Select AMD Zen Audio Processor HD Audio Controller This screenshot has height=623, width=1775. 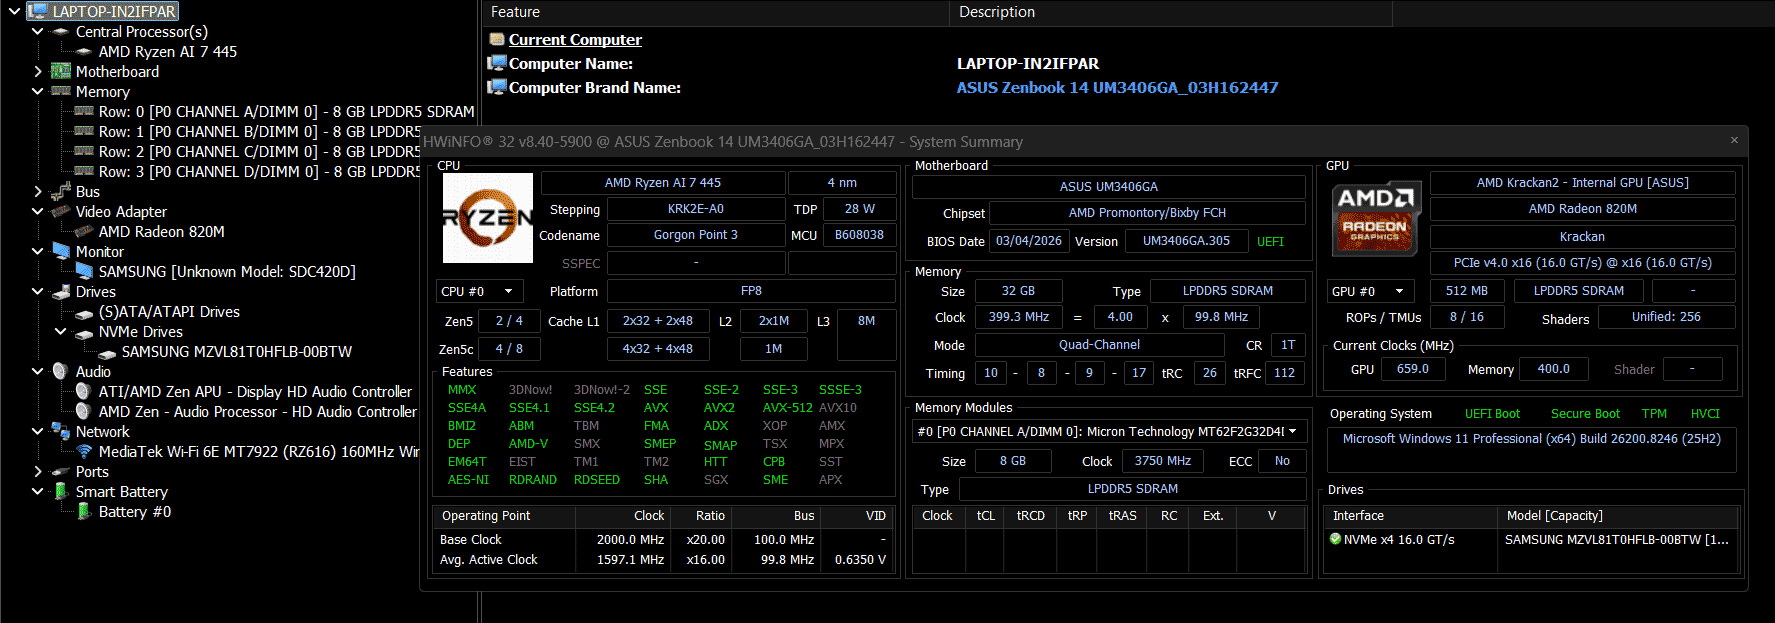pyautogui.click(x=258, y=412)
